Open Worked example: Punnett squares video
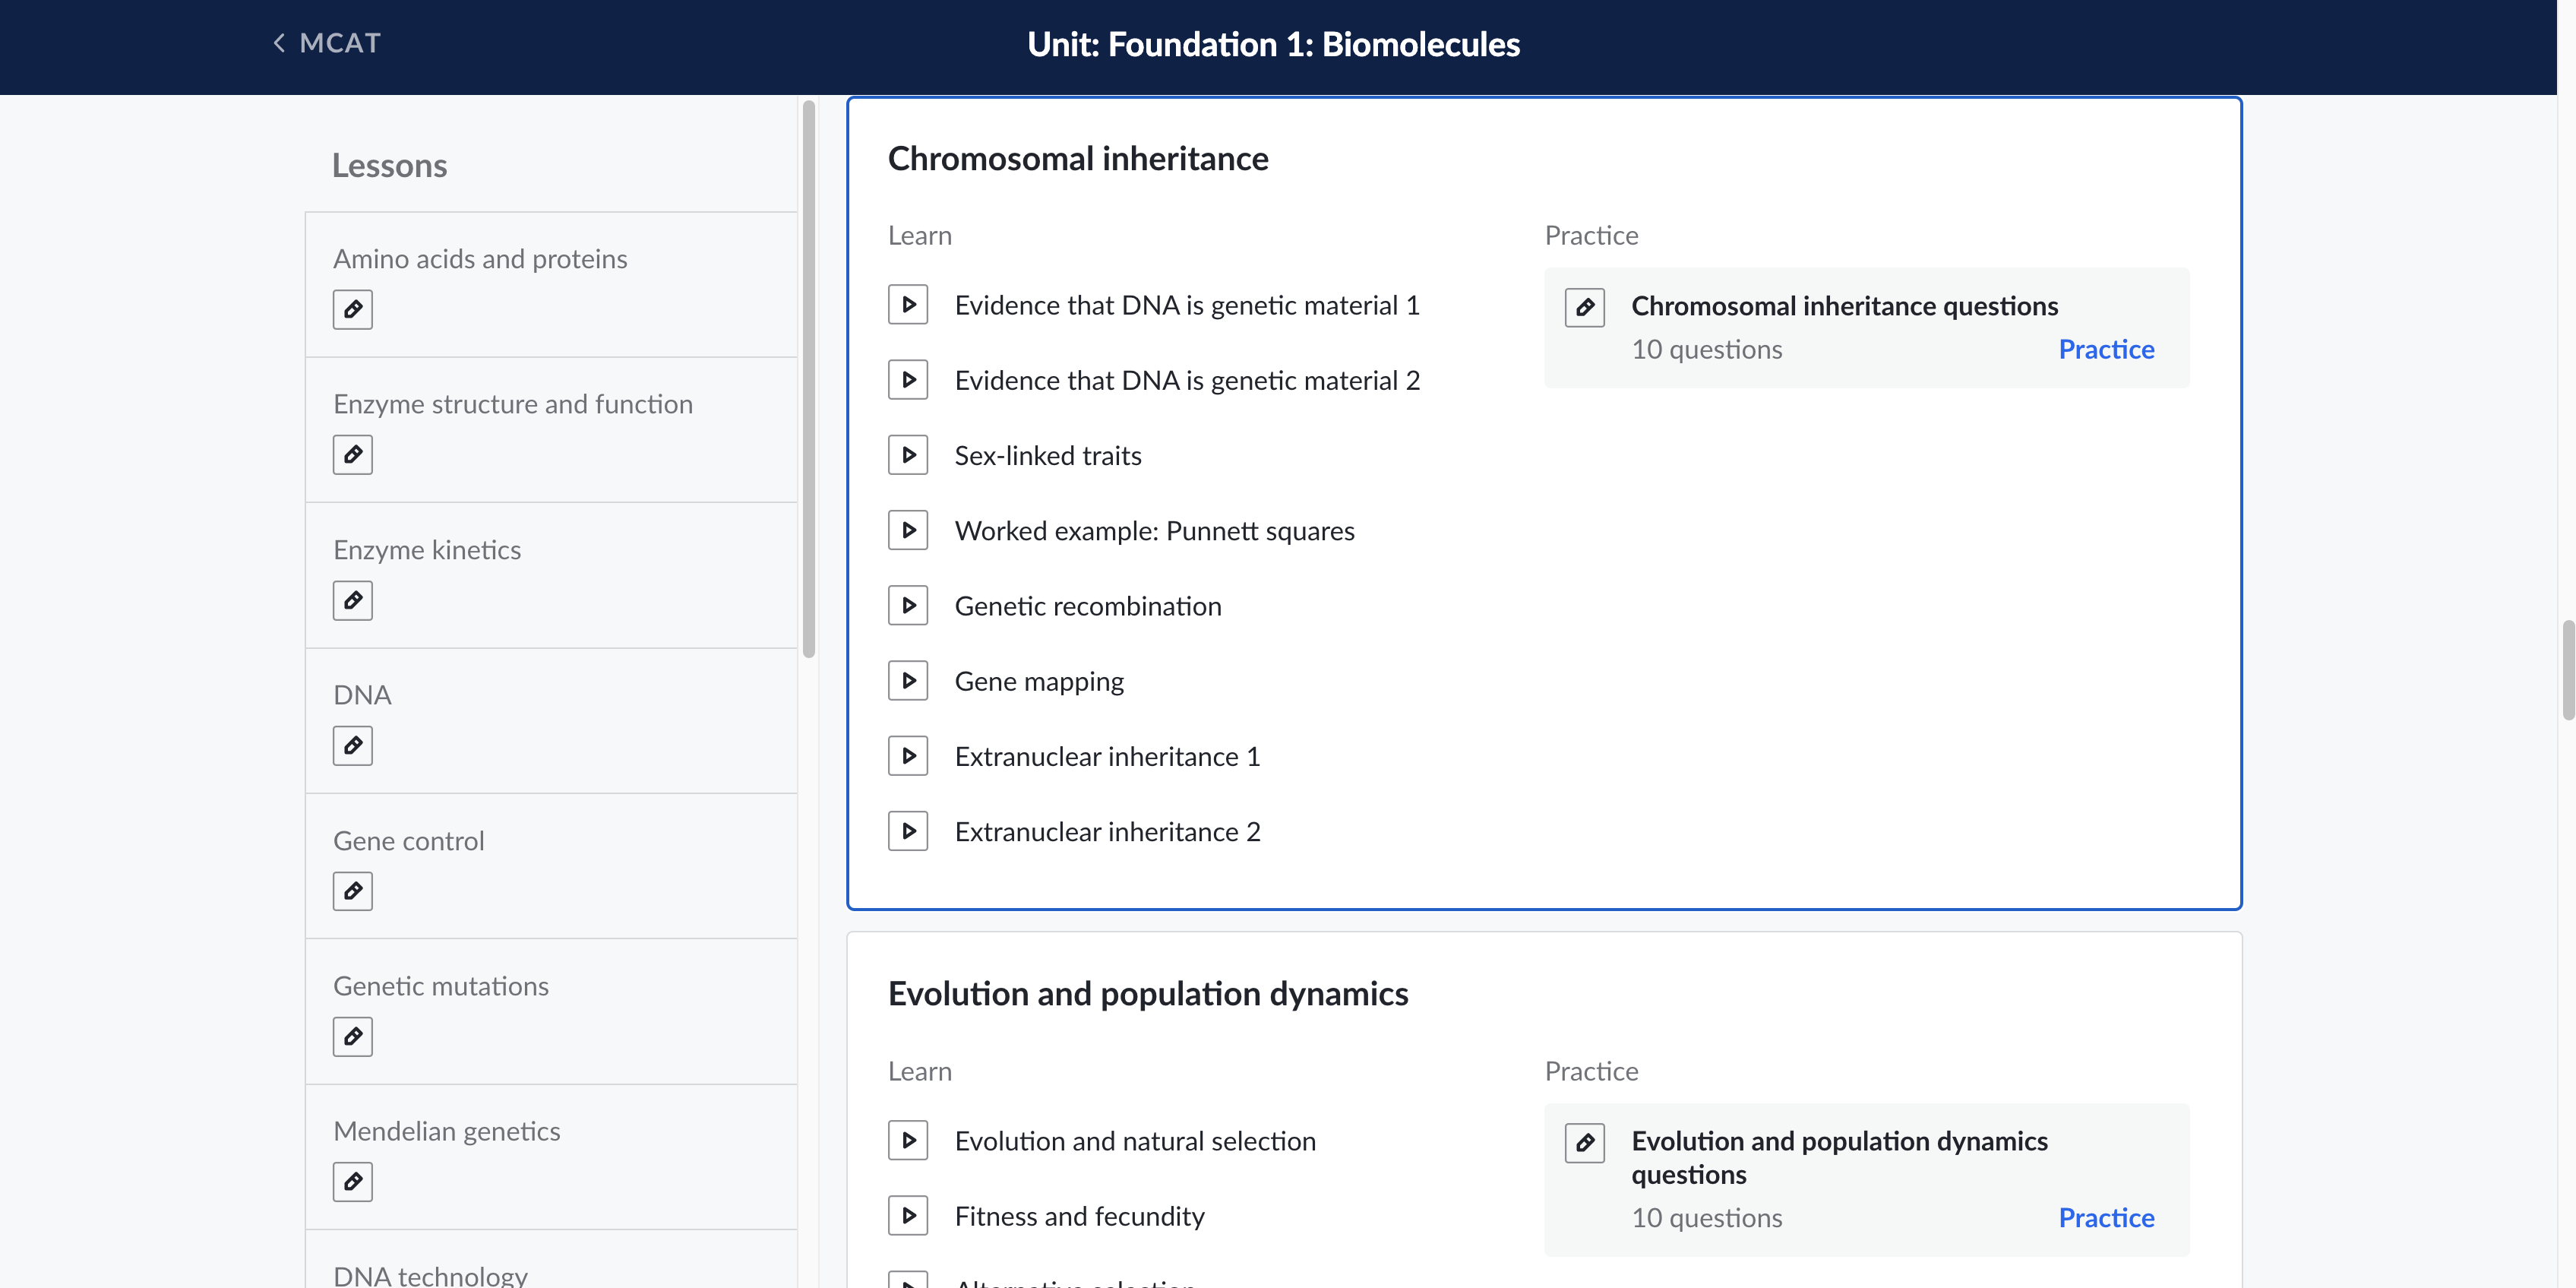The width and height of the screenshot is (2576, 1288). click(x=1154, y=531)
